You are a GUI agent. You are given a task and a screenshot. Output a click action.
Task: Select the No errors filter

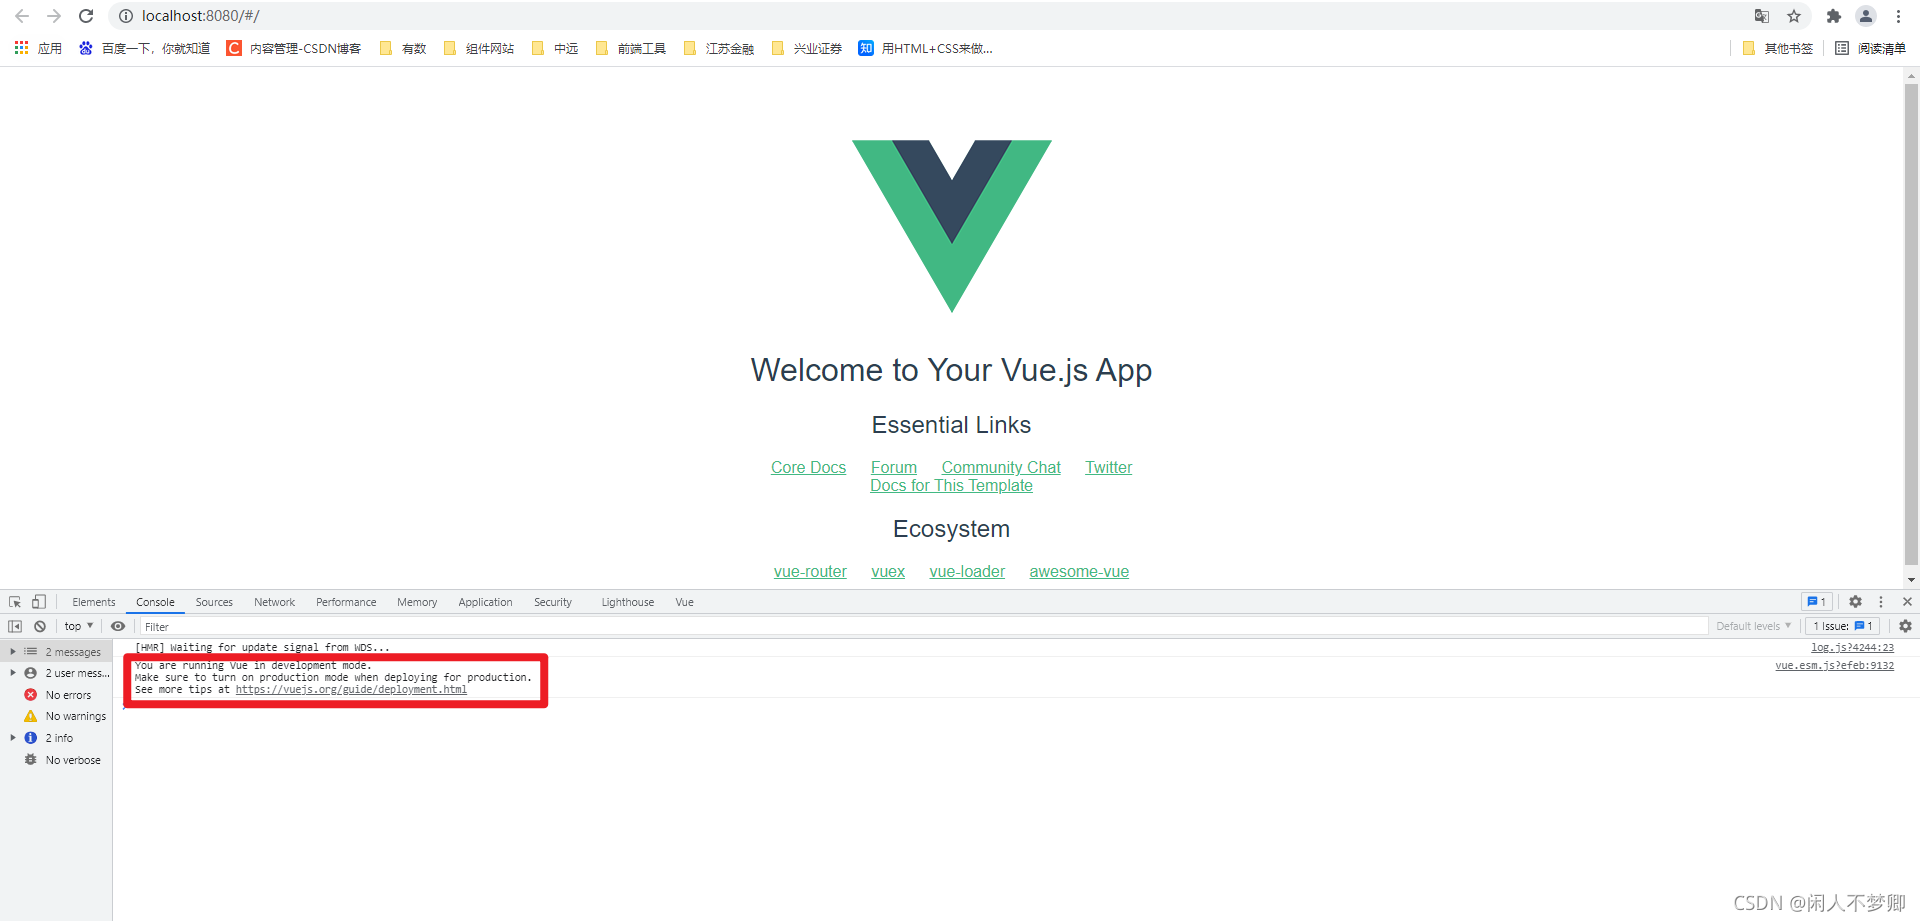[68, 694]
